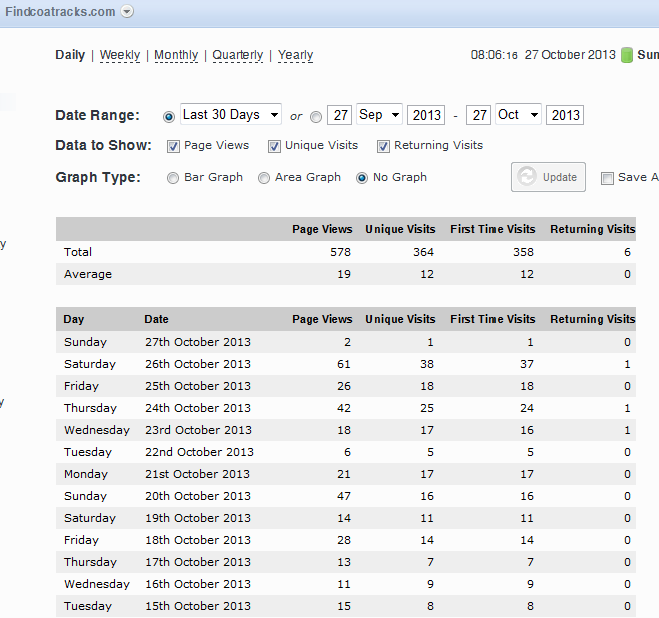Click the Total page views value 578

click(x=340, y=252)
